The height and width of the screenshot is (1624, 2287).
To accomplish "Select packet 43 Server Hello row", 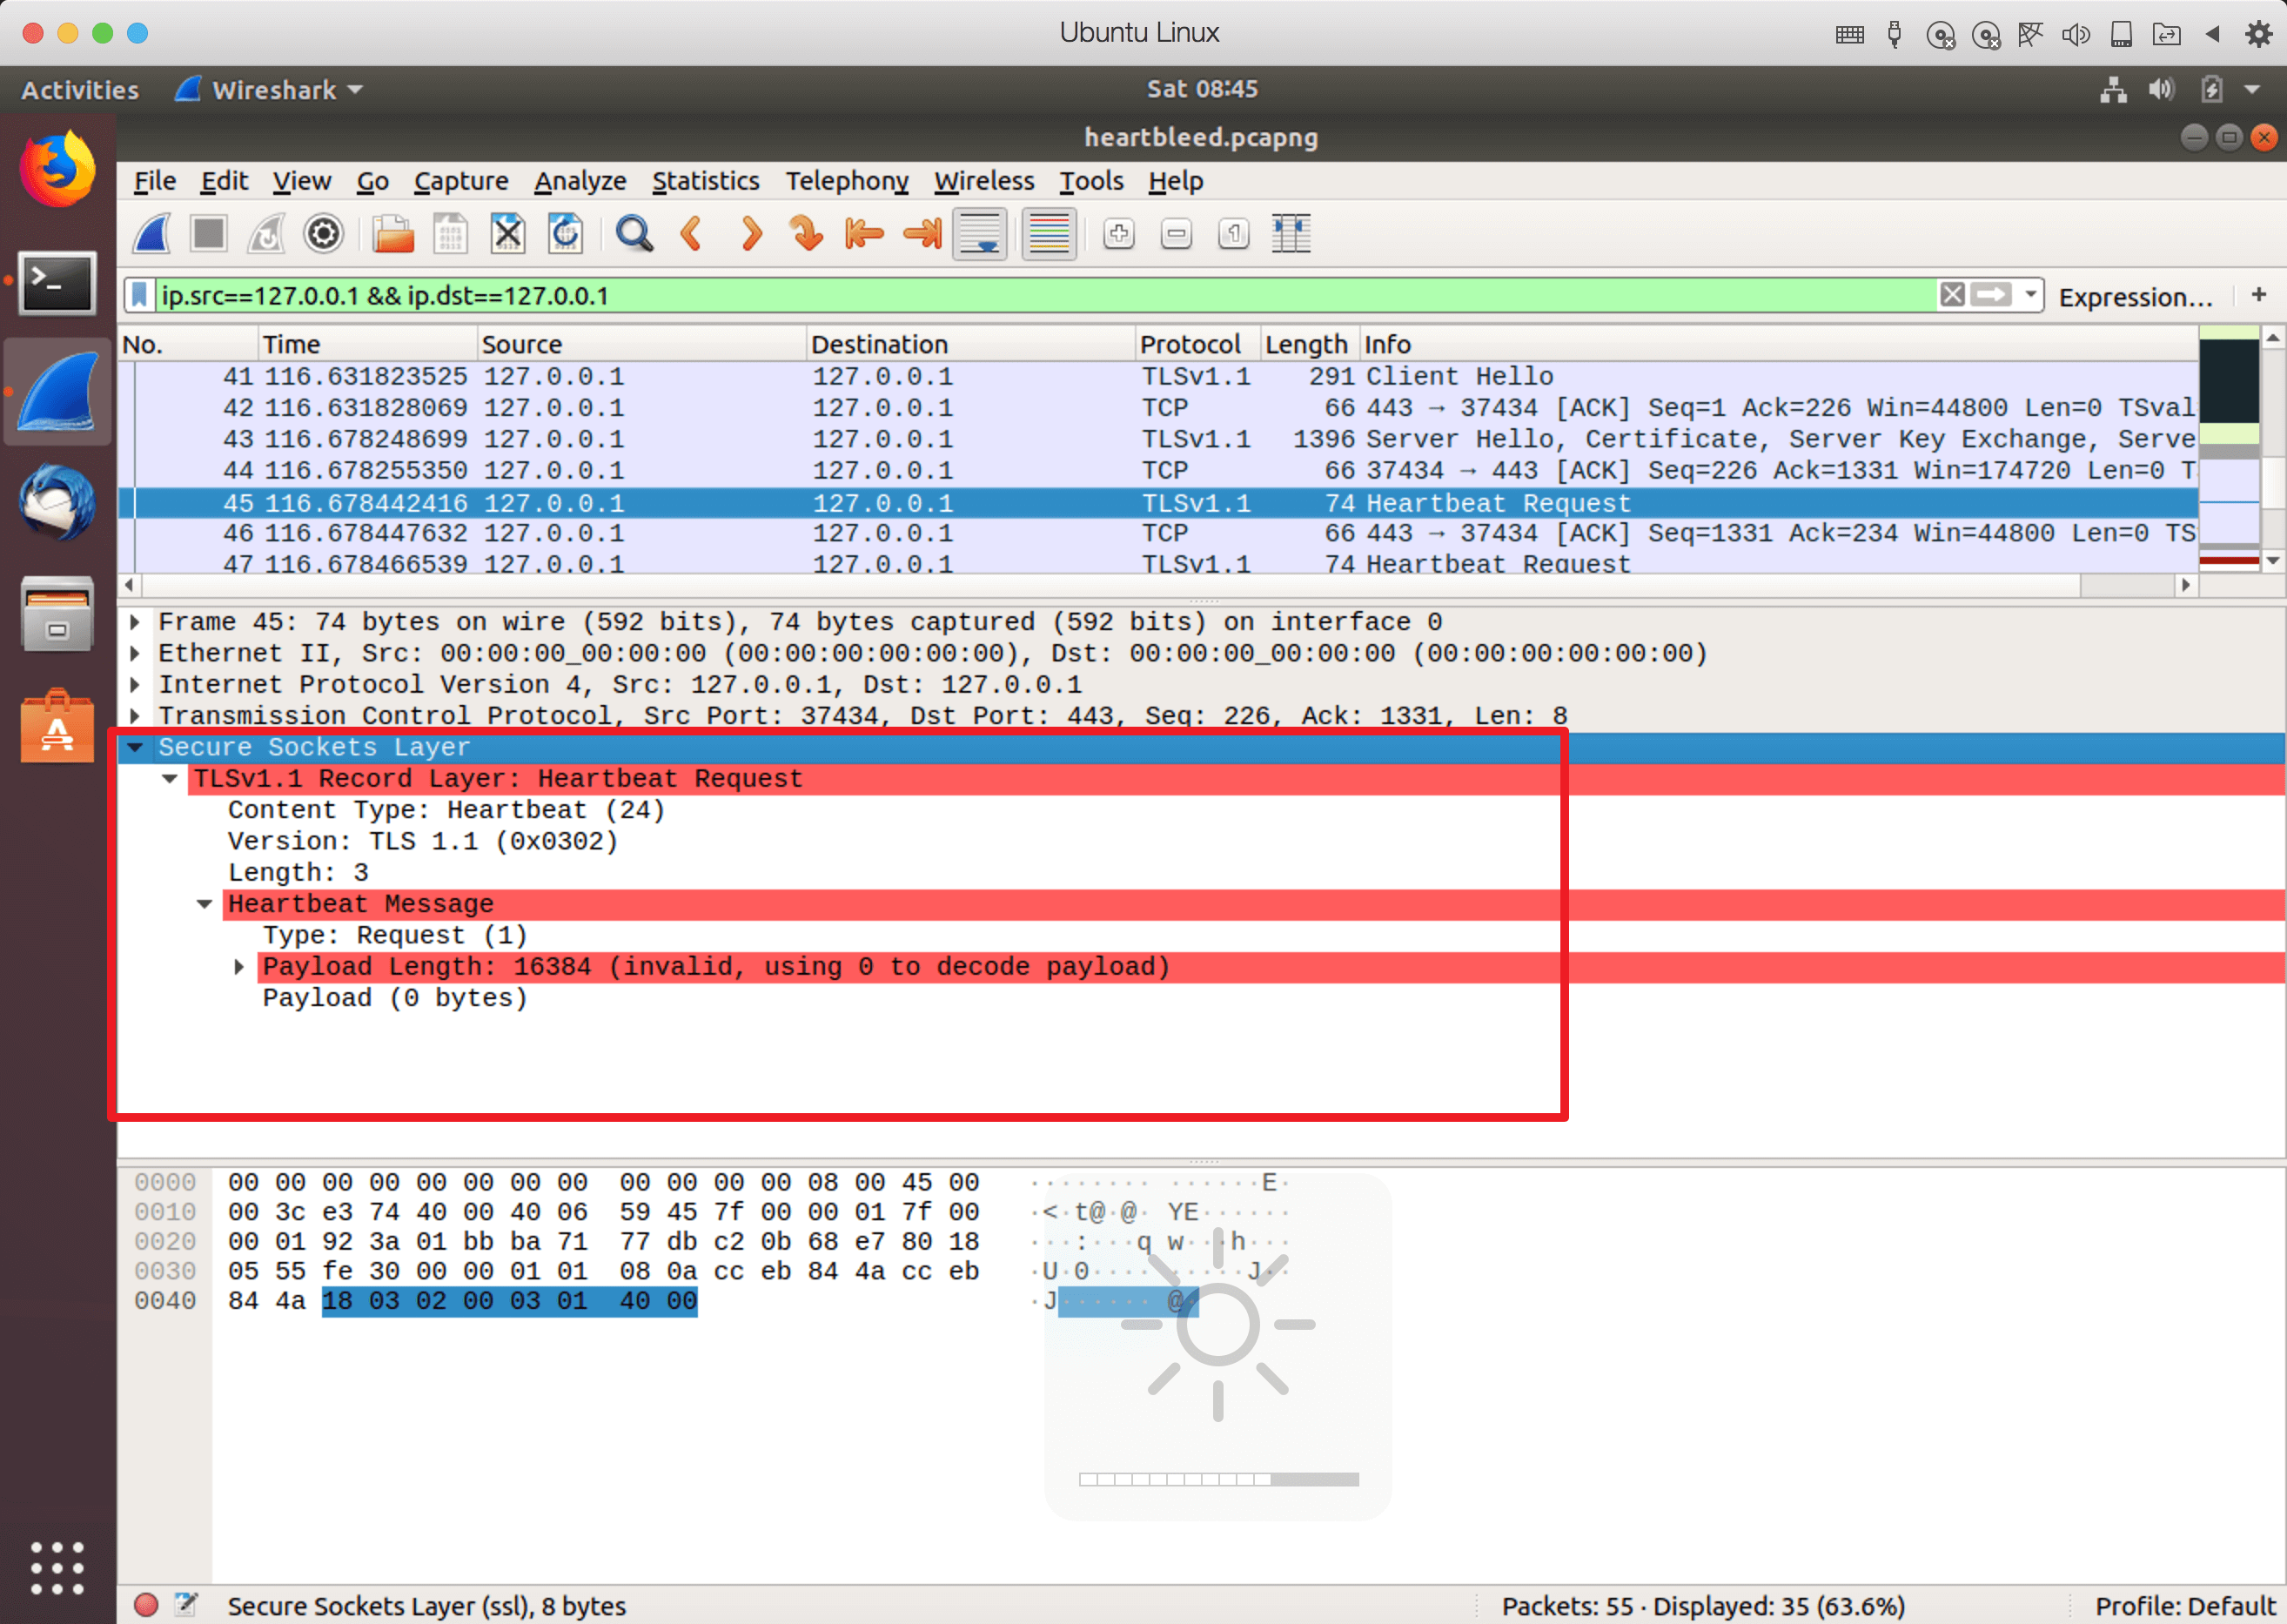I will [x=1158, y=440].
